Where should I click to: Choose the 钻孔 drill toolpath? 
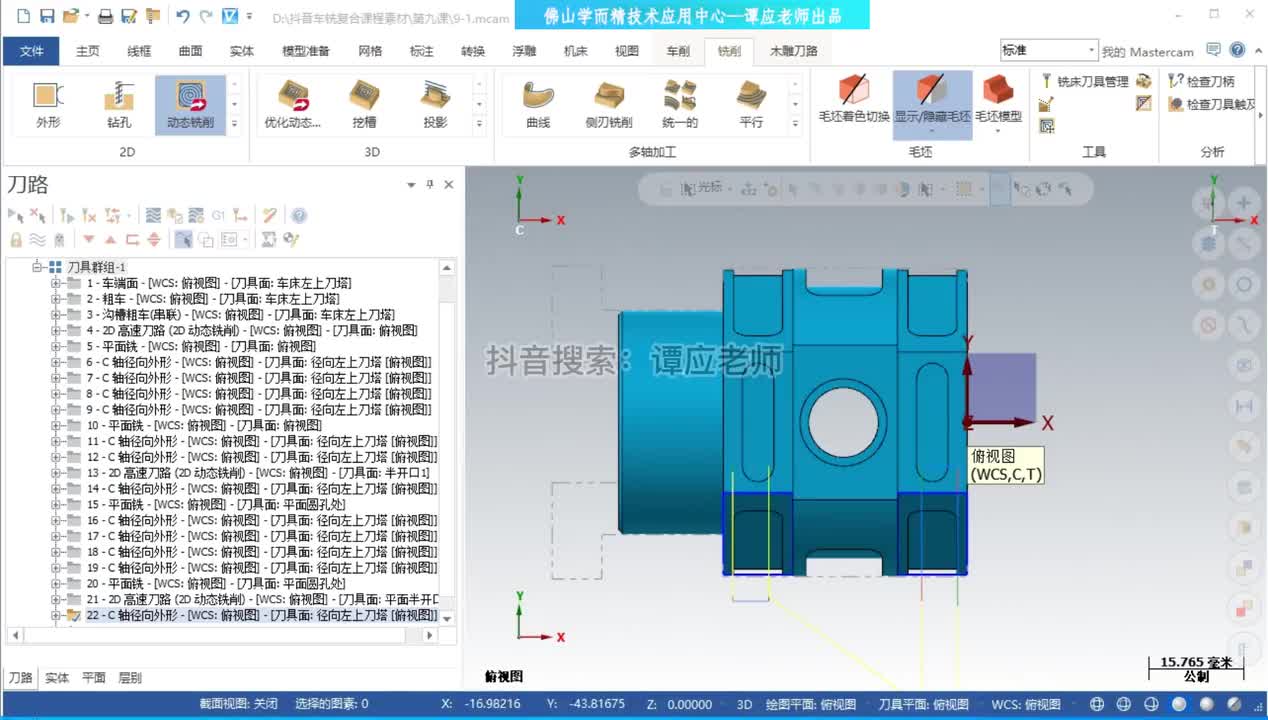pyautogui.click(x=119, y=104)
